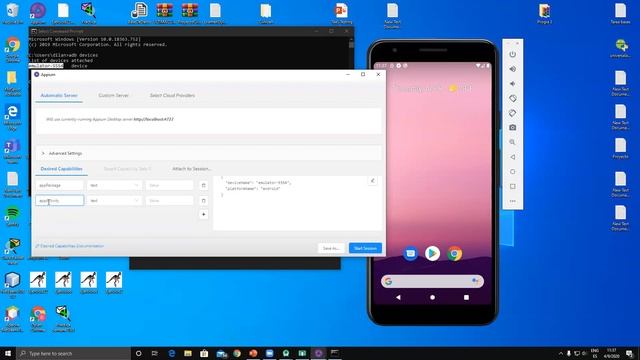Tap the Google search bar on emulator

pos(432,281)
